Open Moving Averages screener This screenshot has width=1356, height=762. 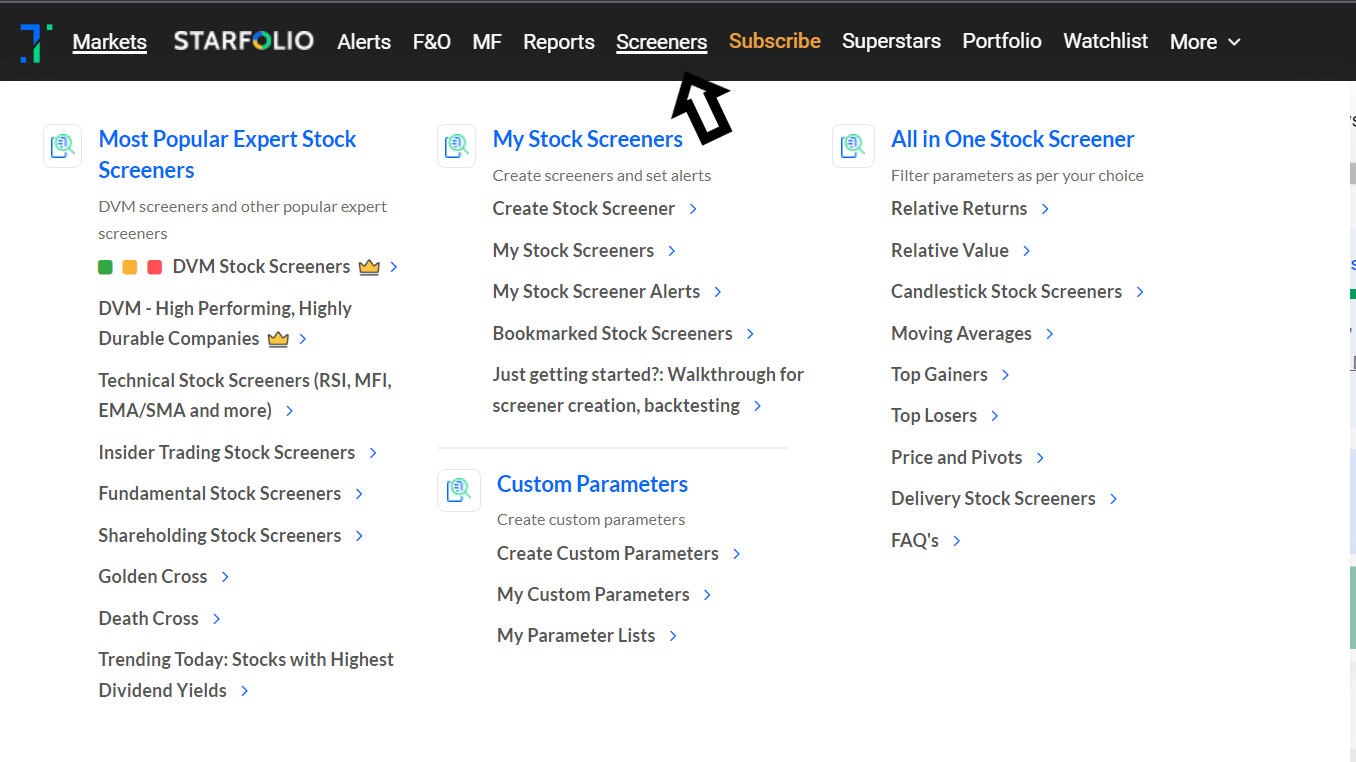click(961, 334)
